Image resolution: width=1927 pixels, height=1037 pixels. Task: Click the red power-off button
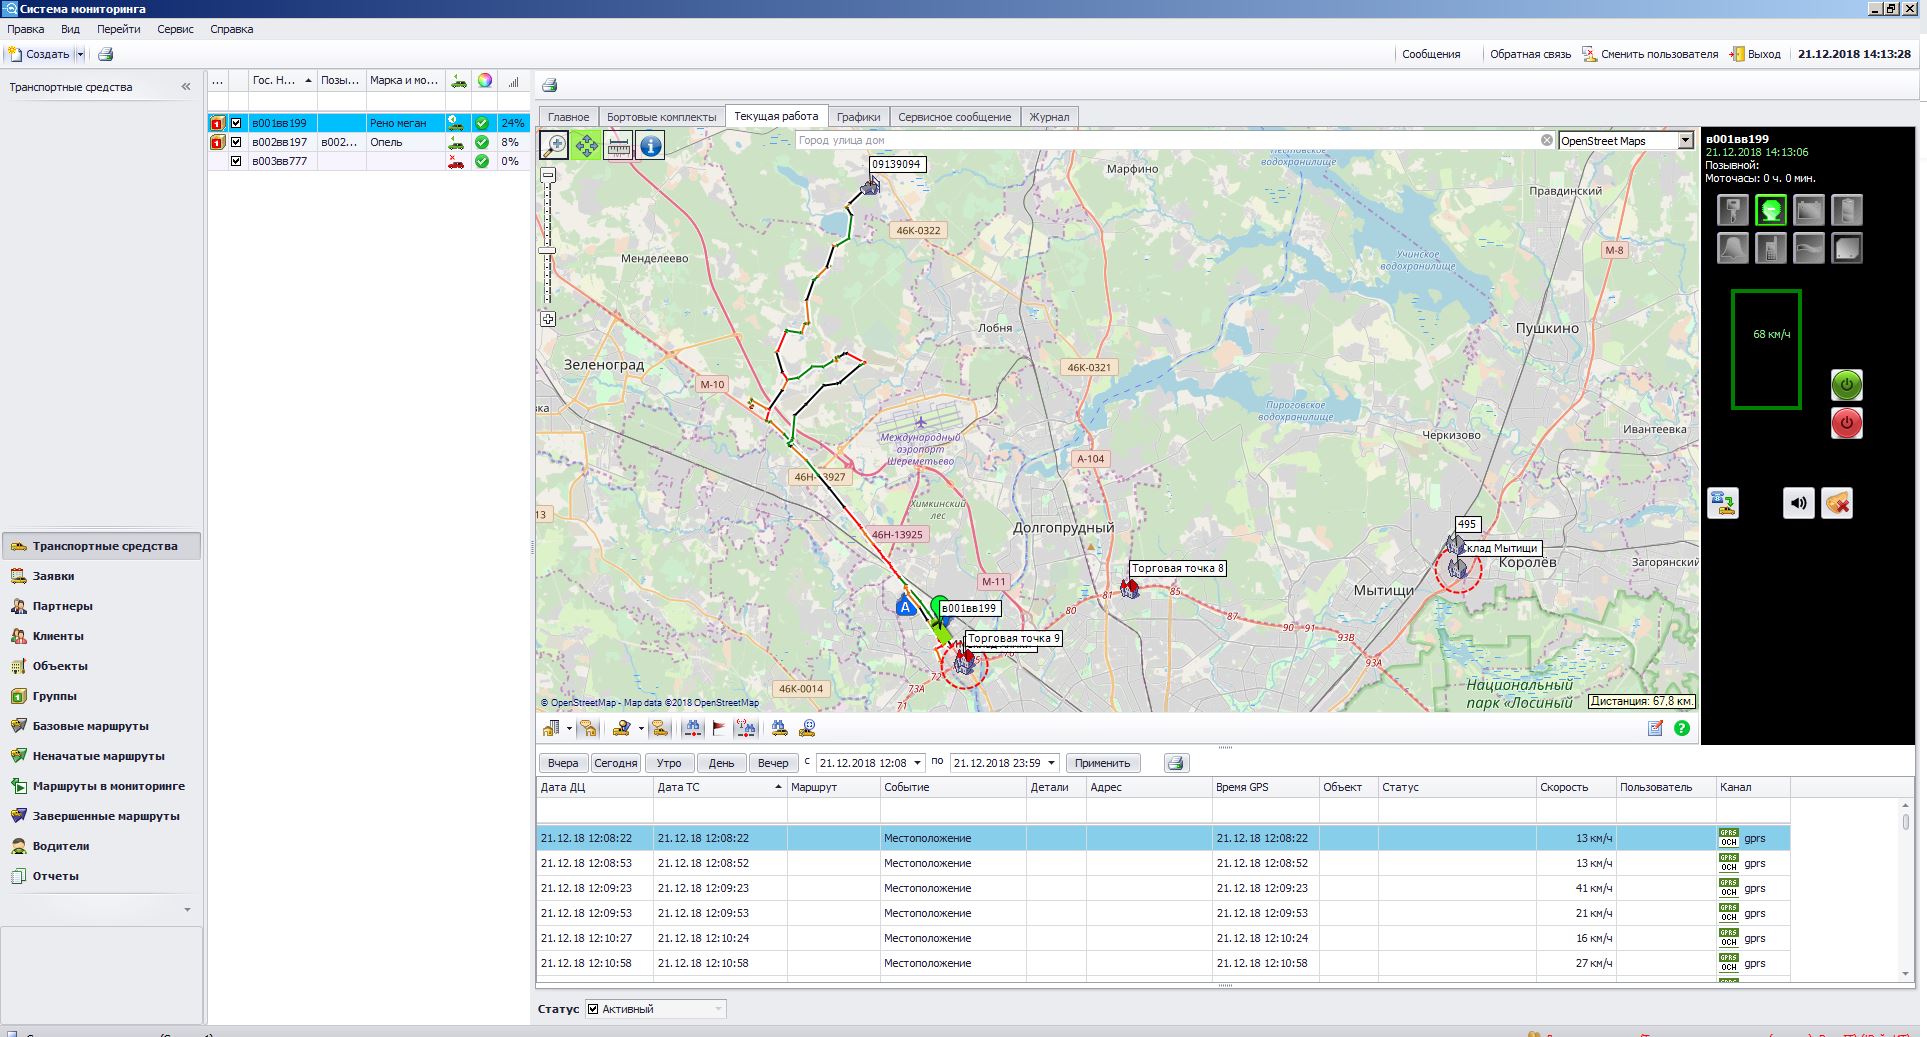point(1847,423)
